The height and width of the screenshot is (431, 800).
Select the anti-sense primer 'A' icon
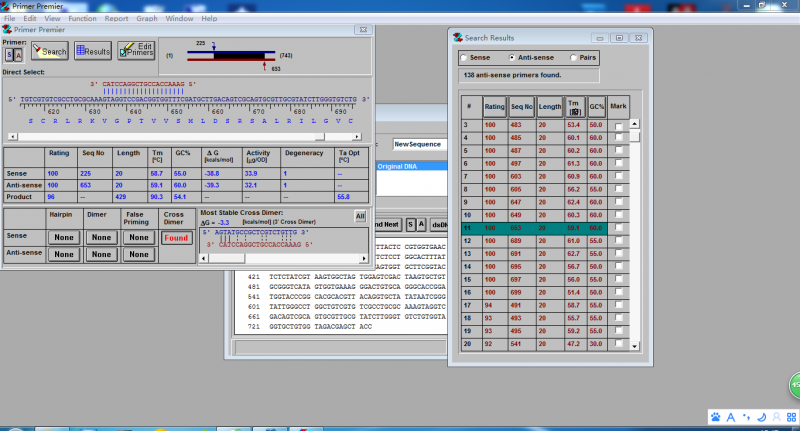(18, 55)
